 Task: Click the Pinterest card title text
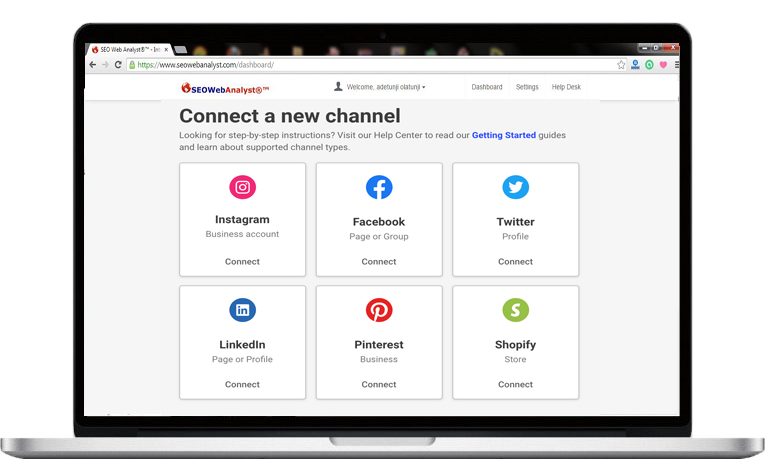coord(379,345)
